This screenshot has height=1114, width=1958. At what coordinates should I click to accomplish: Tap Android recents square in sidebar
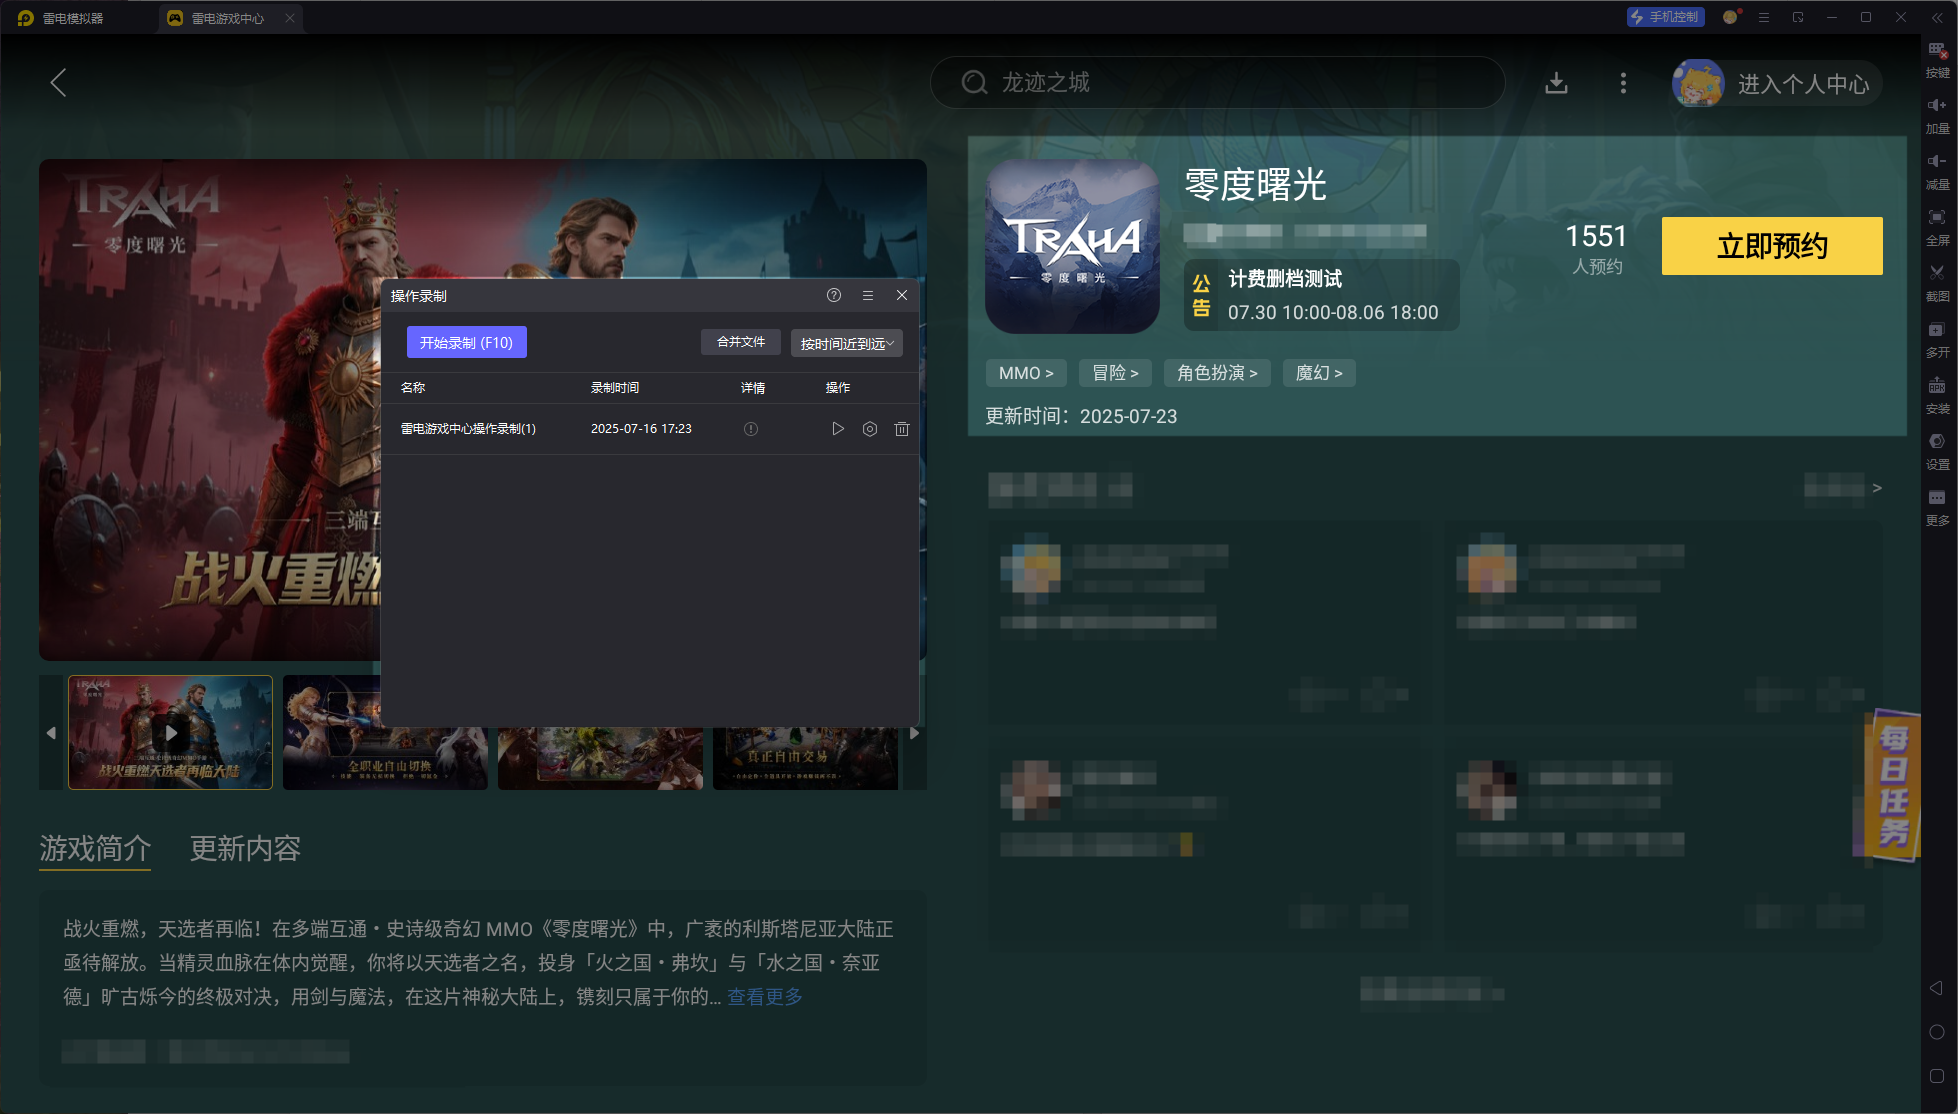1936,1076
